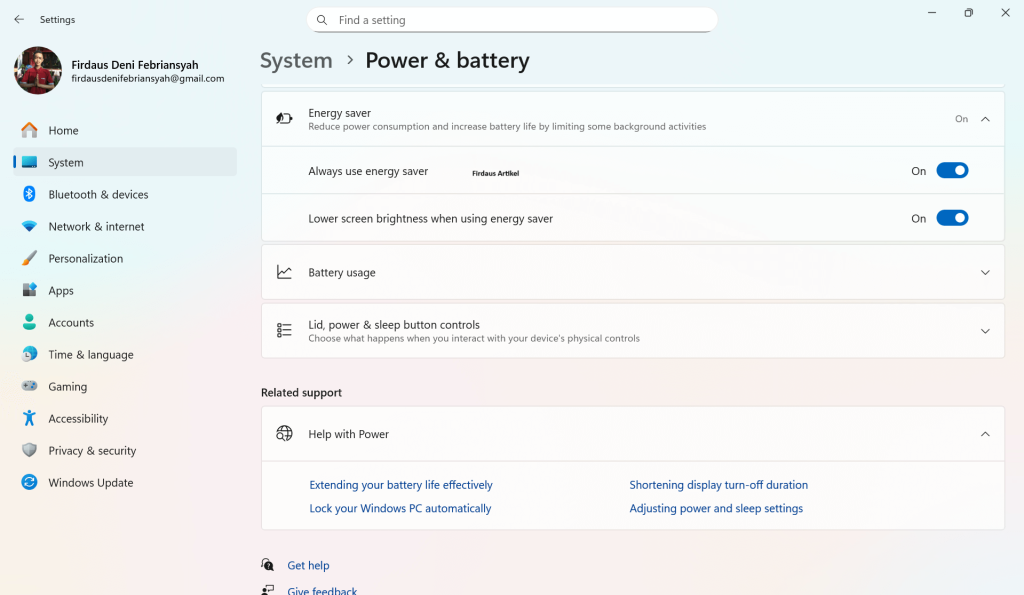Collapse the Help with Power section
The width and height of the screenshot is (1024, 595).
[985, 434]
